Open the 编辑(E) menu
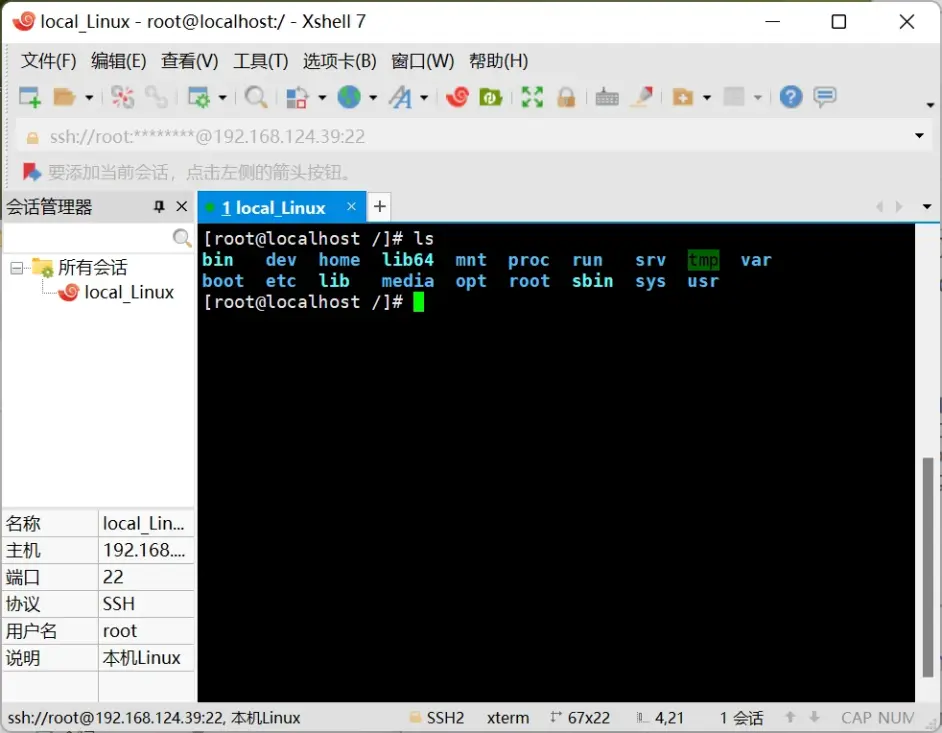This screenshot has height=733, width=942. [118, 61]
